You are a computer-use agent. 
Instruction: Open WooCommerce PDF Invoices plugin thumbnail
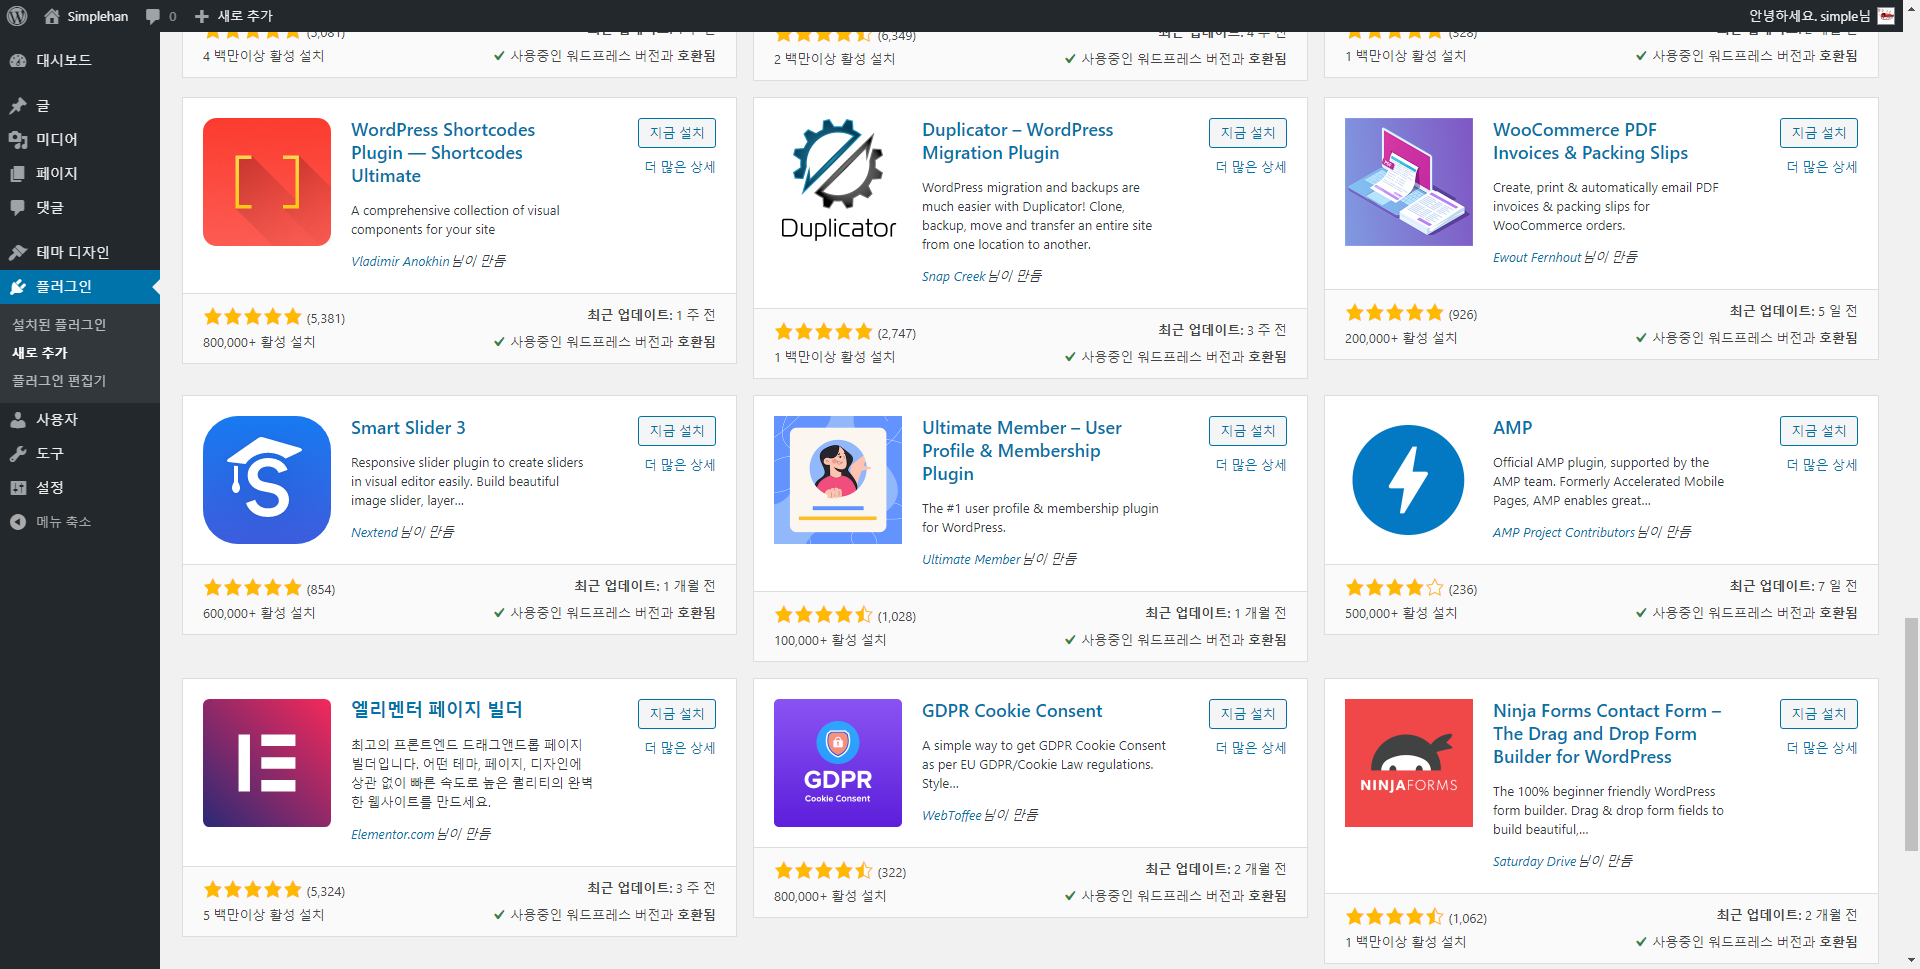(x=1409, y=182)
